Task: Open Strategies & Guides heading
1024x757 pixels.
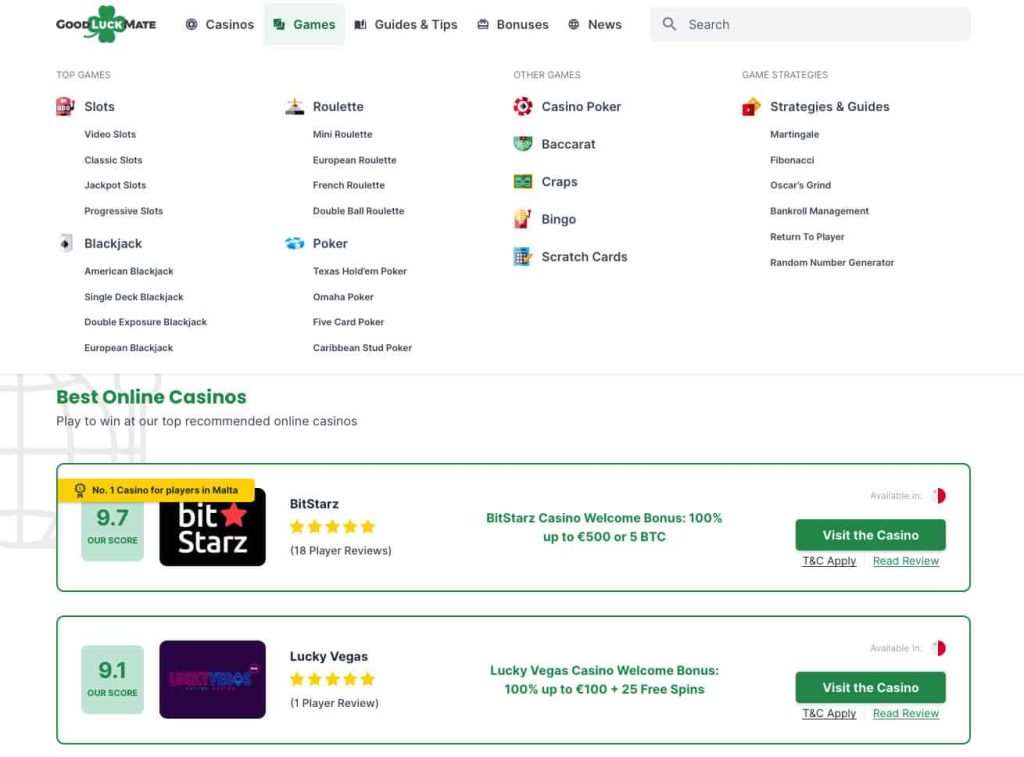Action: pyautogui.click(x=829, y=106)
